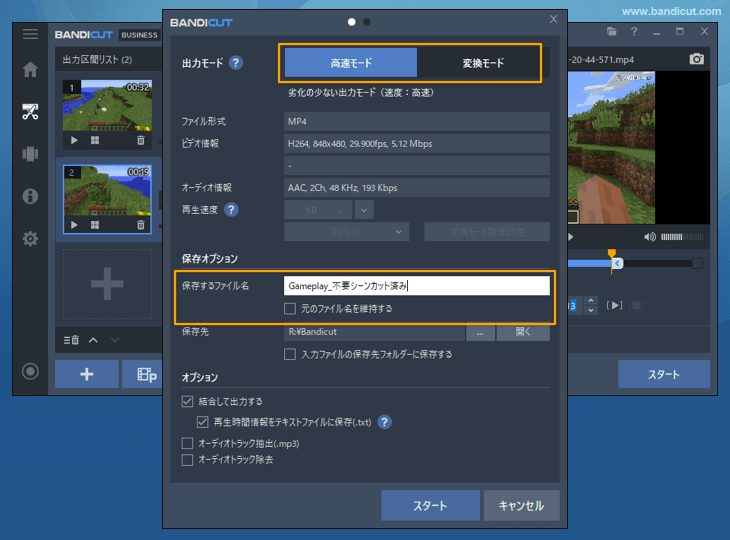Image resolution: width=730 pixels, height=540 pixels.
Task: Open the プリセット dropdown
Action: pyautogui.click(x=346, y=232)
